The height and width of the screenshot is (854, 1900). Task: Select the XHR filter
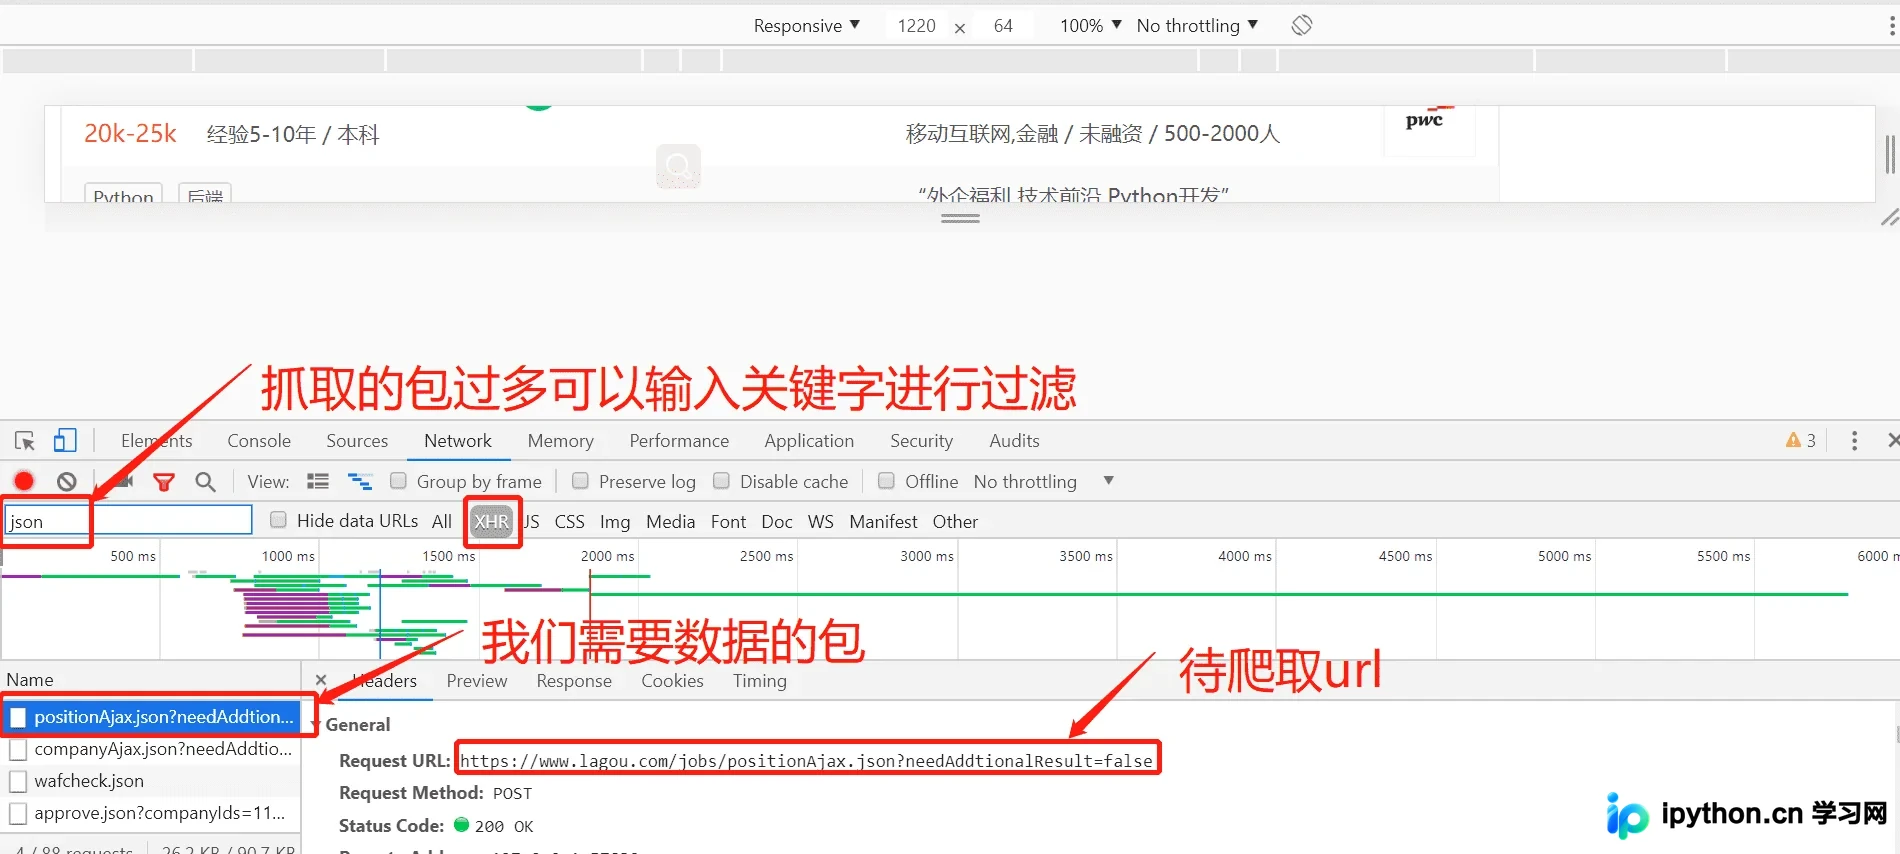coord(492,522)
